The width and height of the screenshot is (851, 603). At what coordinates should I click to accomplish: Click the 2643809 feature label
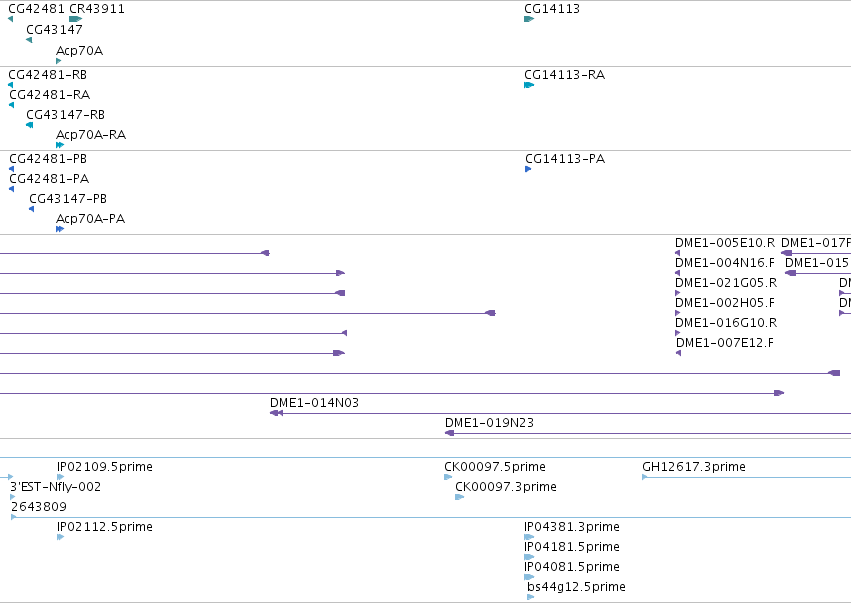point(39,507)
